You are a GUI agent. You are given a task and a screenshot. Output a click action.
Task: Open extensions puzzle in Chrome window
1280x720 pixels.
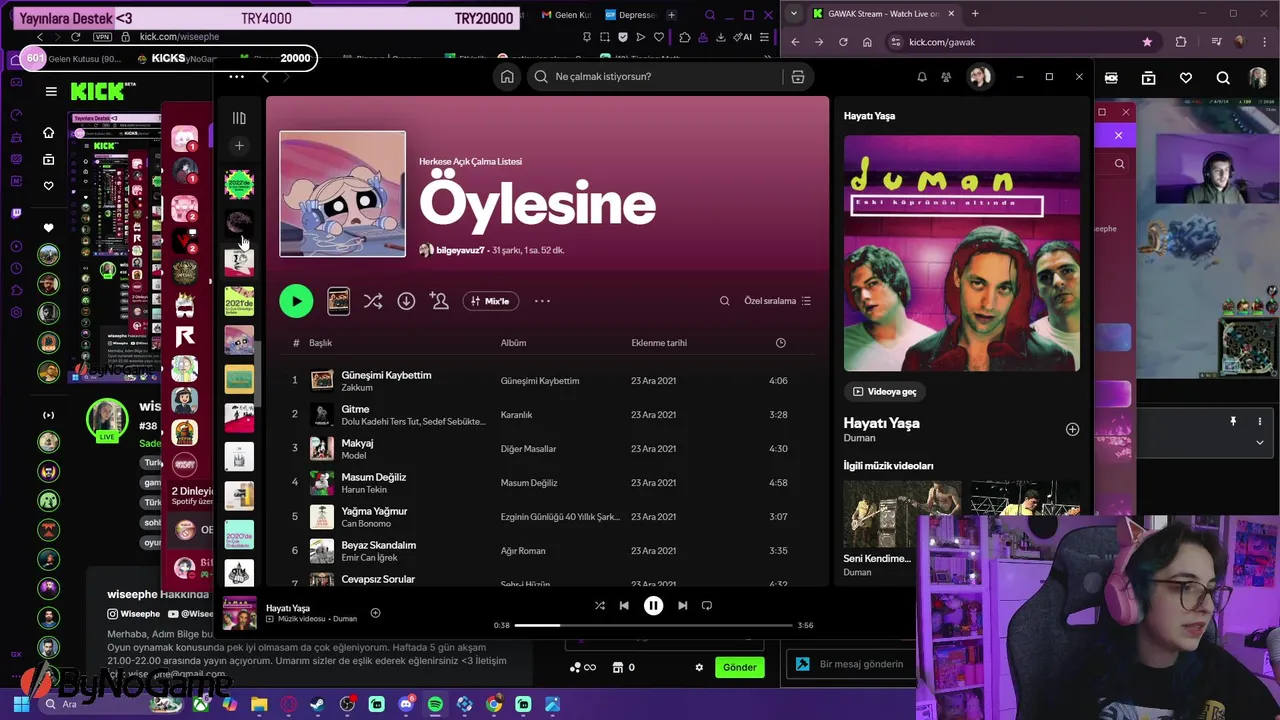coord(1181,42)
